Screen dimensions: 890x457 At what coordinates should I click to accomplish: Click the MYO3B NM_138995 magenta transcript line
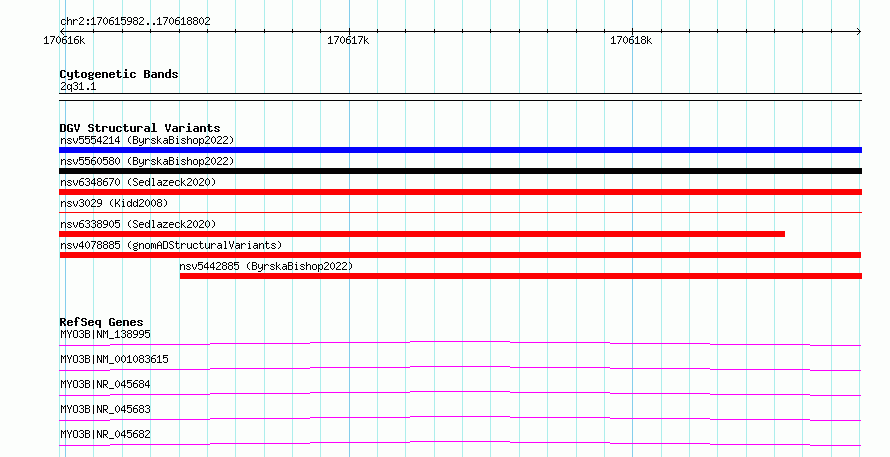tap(460, 343)
